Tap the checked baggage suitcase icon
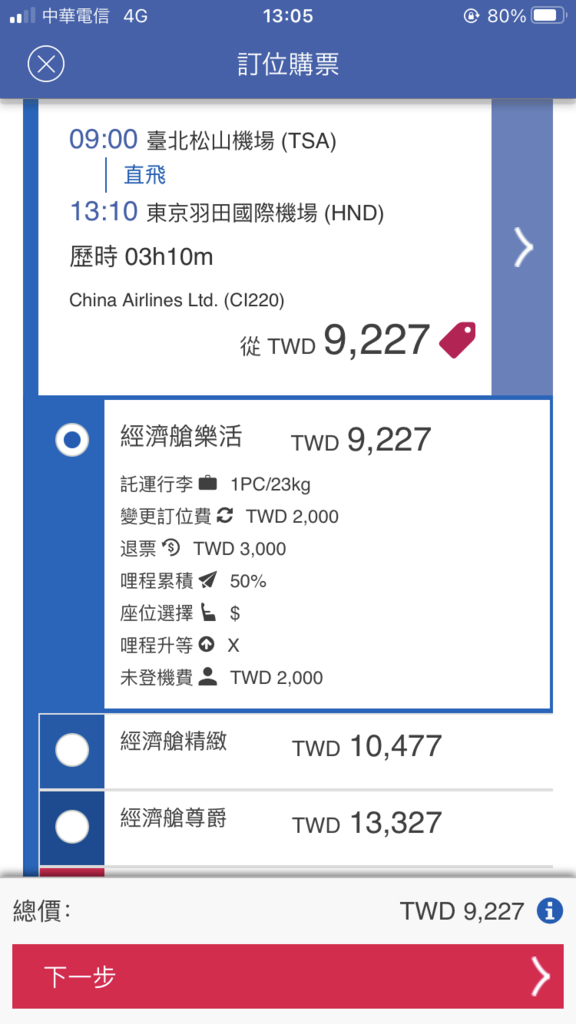 point(208,484)
